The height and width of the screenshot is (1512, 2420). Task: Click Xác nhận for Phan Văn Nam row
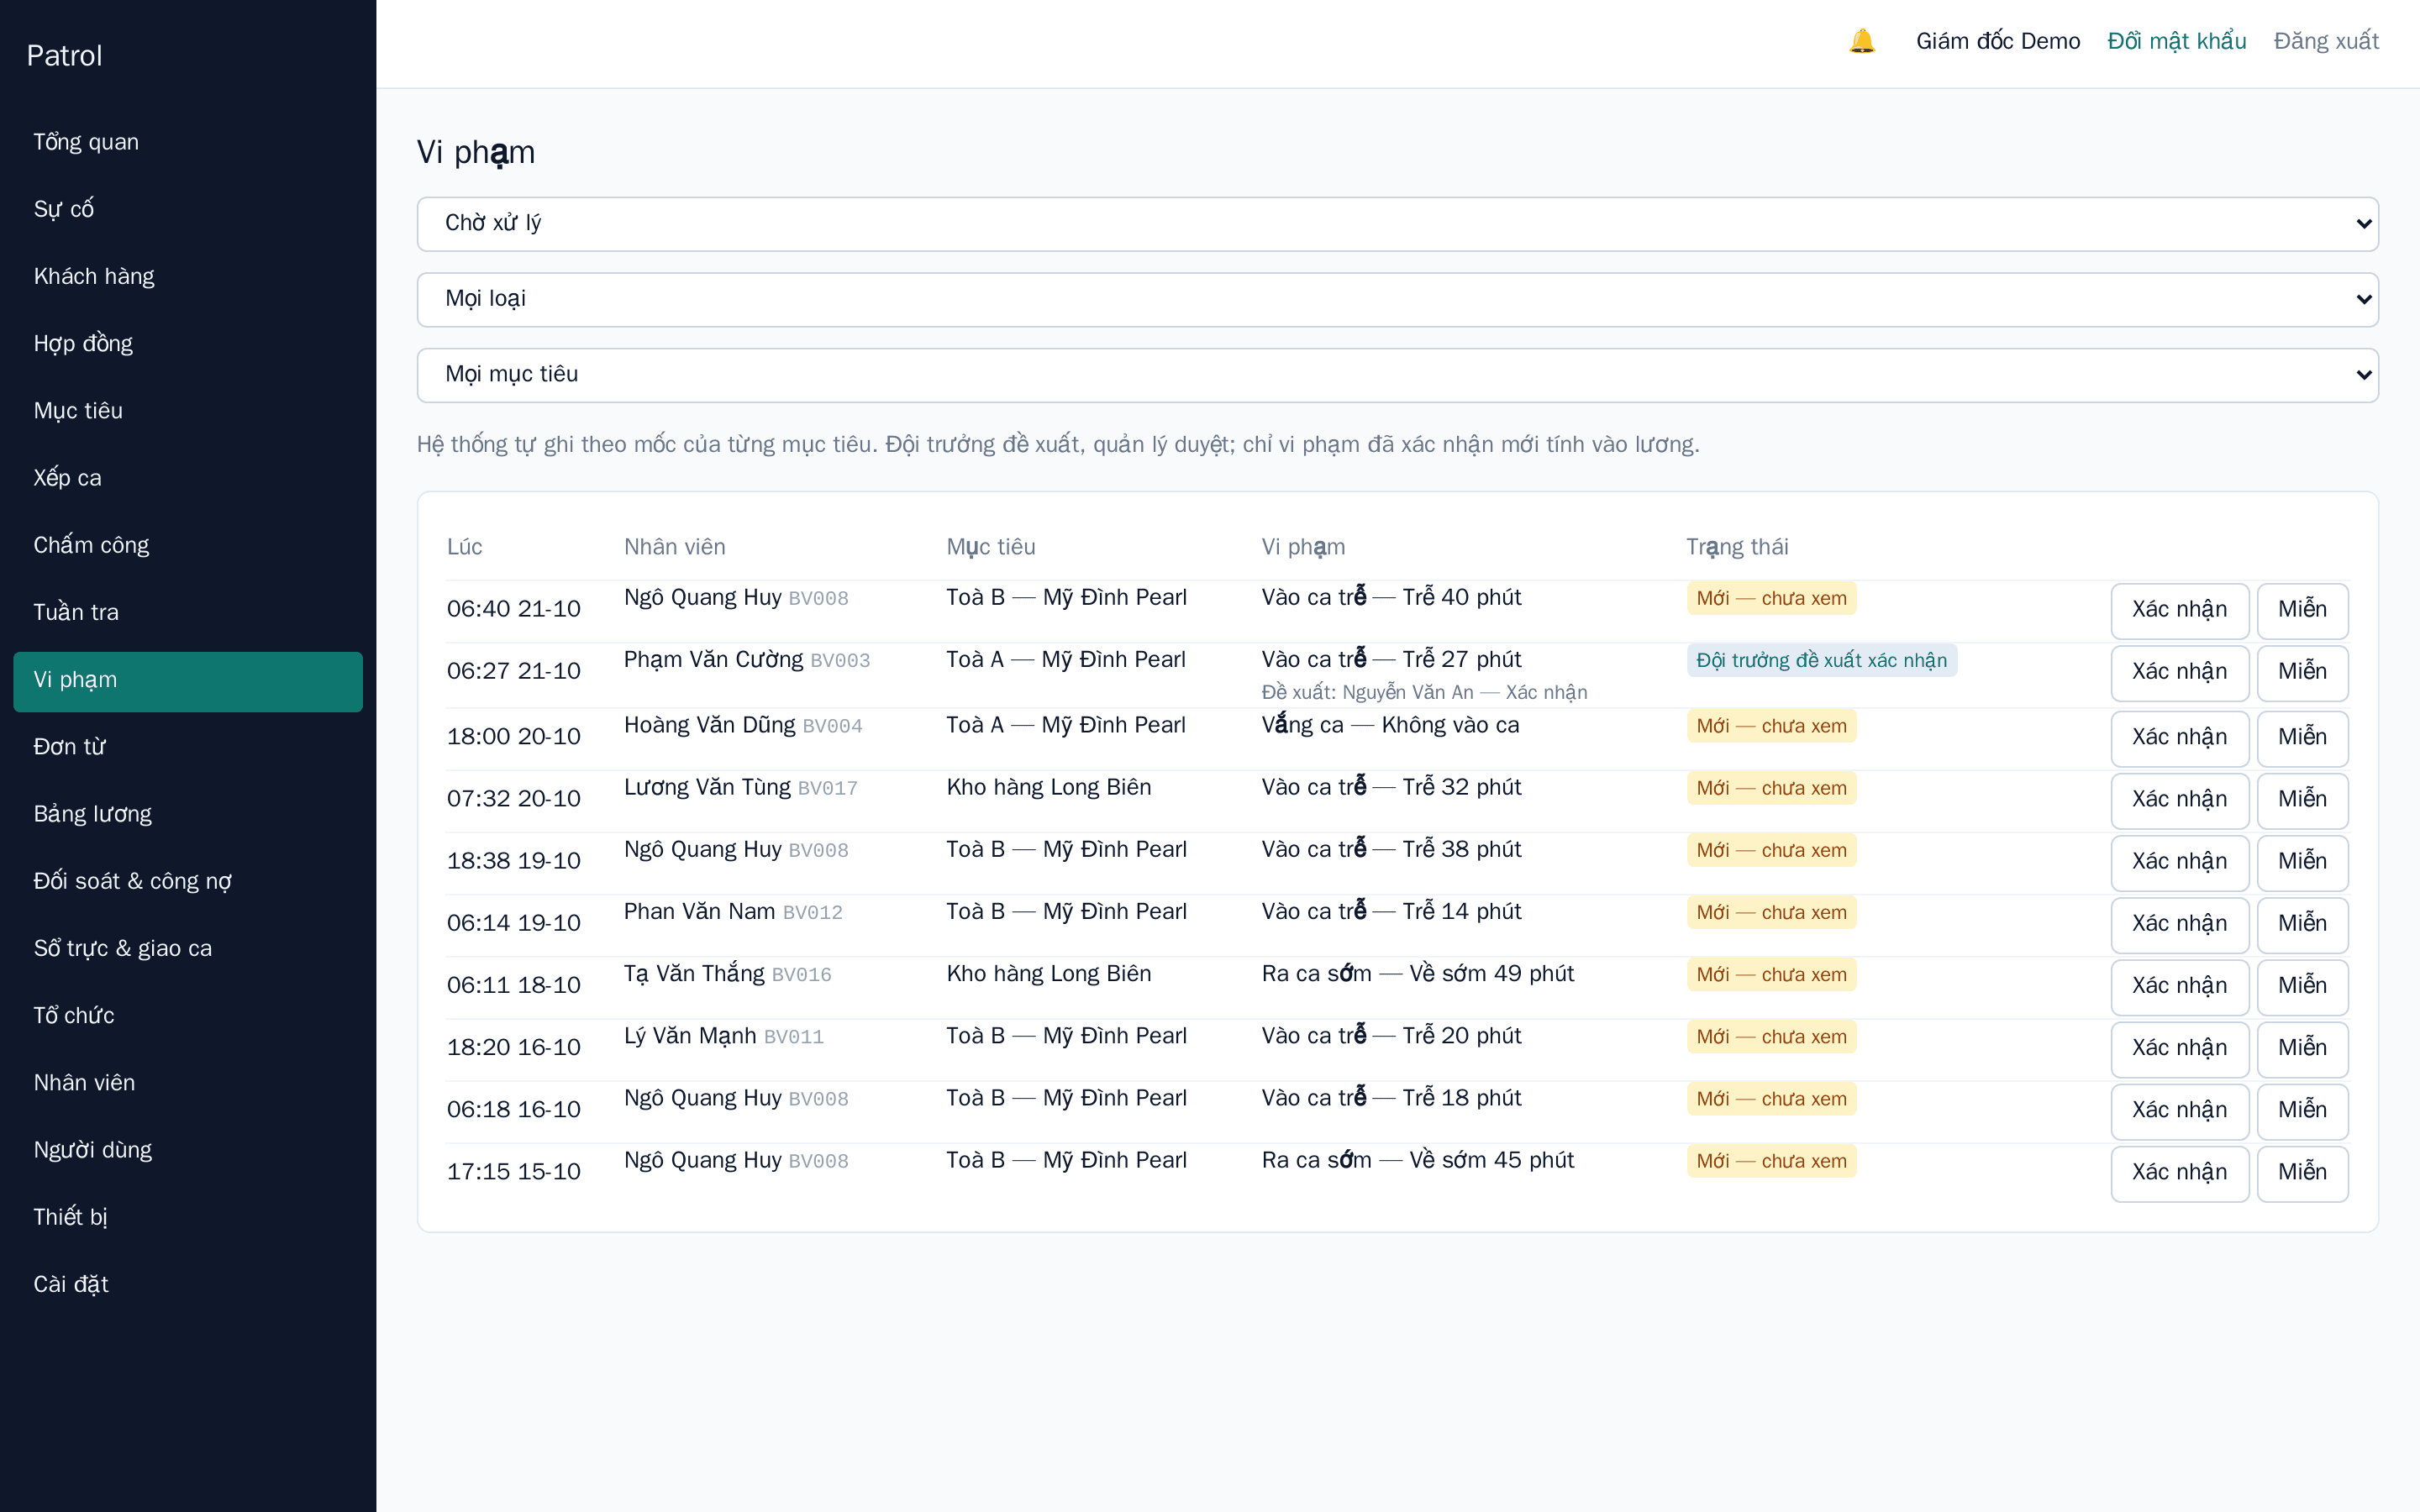point(2179,924)
